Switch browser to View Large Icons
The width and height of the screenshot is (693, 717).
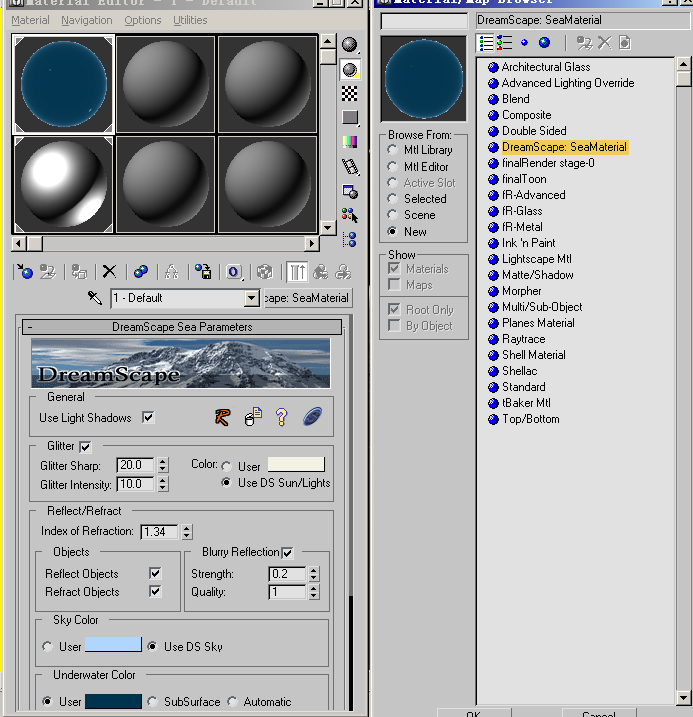544,43
